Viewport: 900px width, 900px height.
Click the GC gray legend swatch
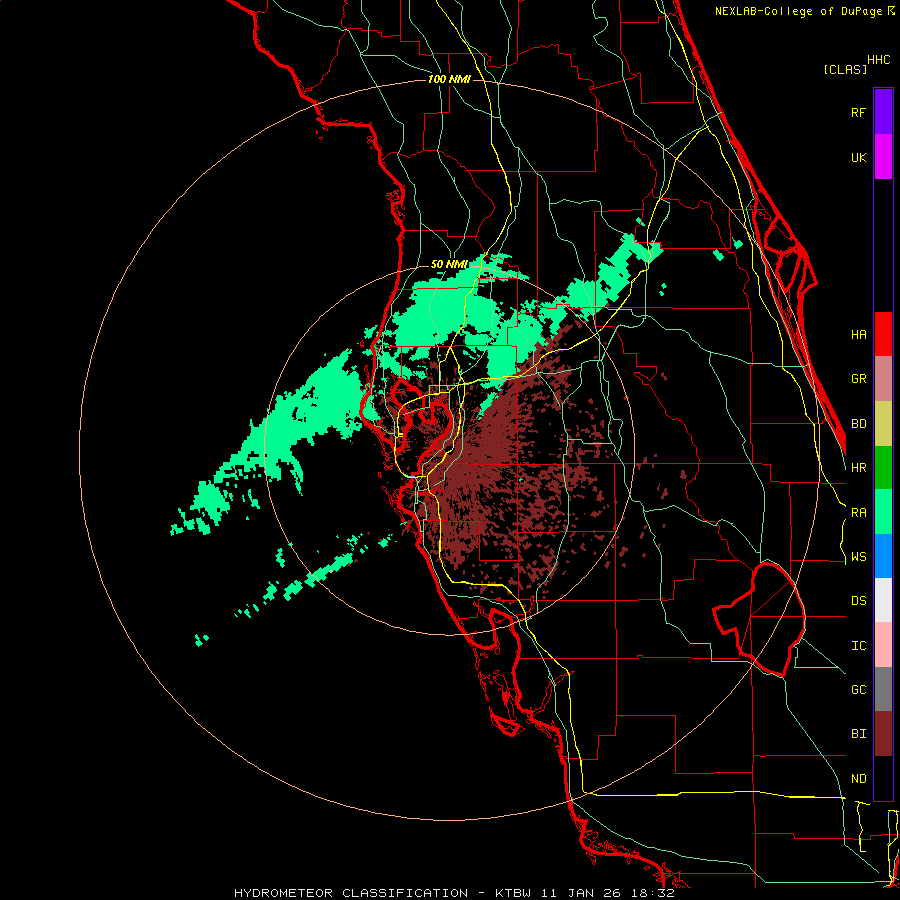(883, 689)
